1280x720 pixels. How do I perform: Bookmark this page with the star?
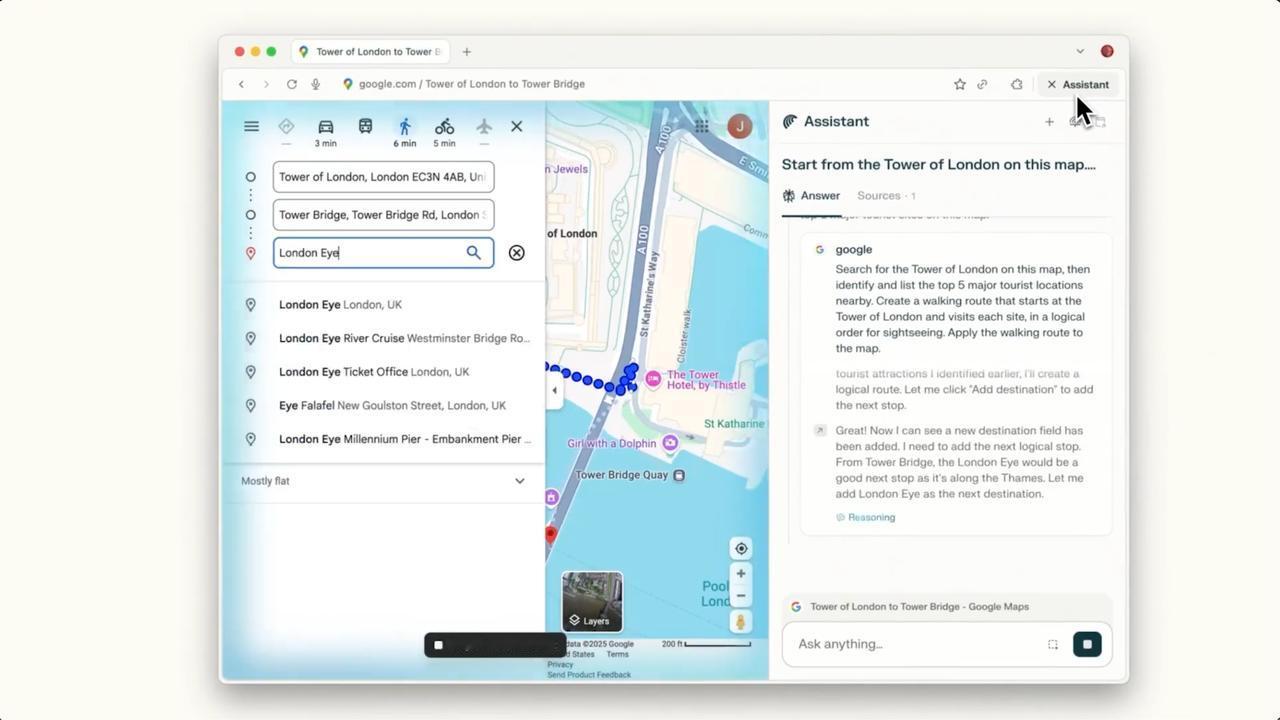(x=960, y=84)
